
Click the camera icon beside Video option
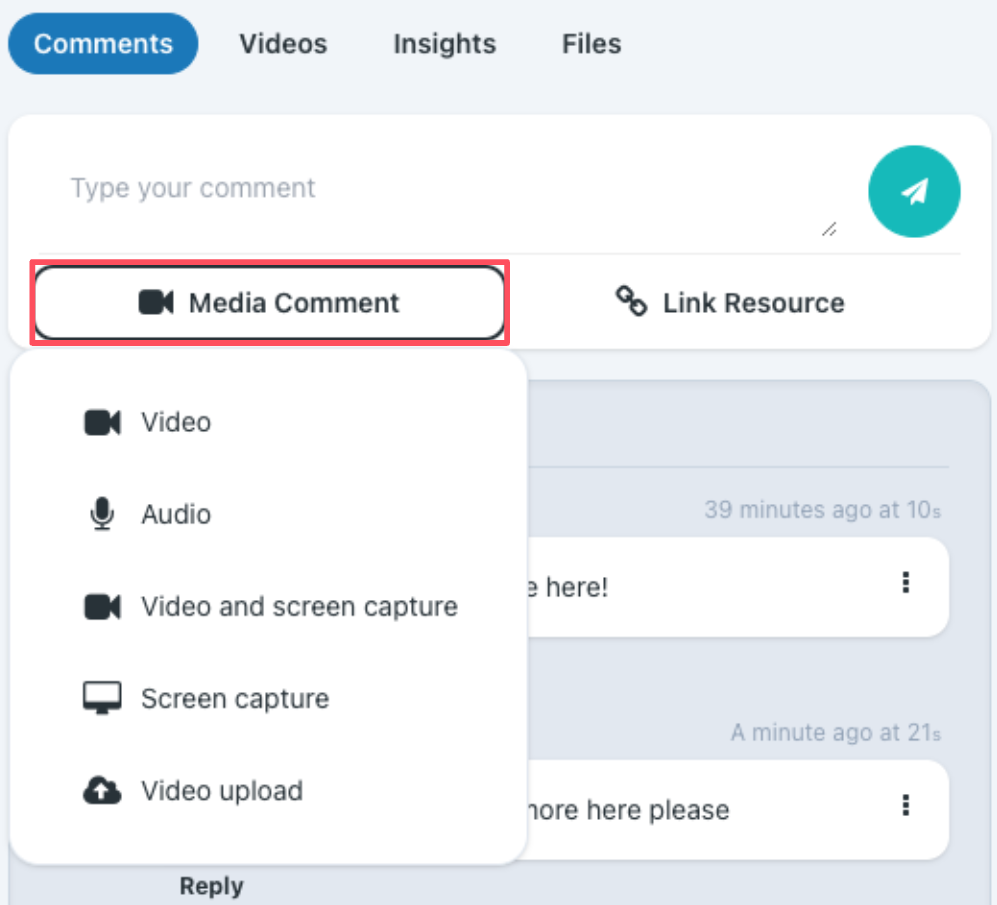pyautogui.click(x=102, y=422)
